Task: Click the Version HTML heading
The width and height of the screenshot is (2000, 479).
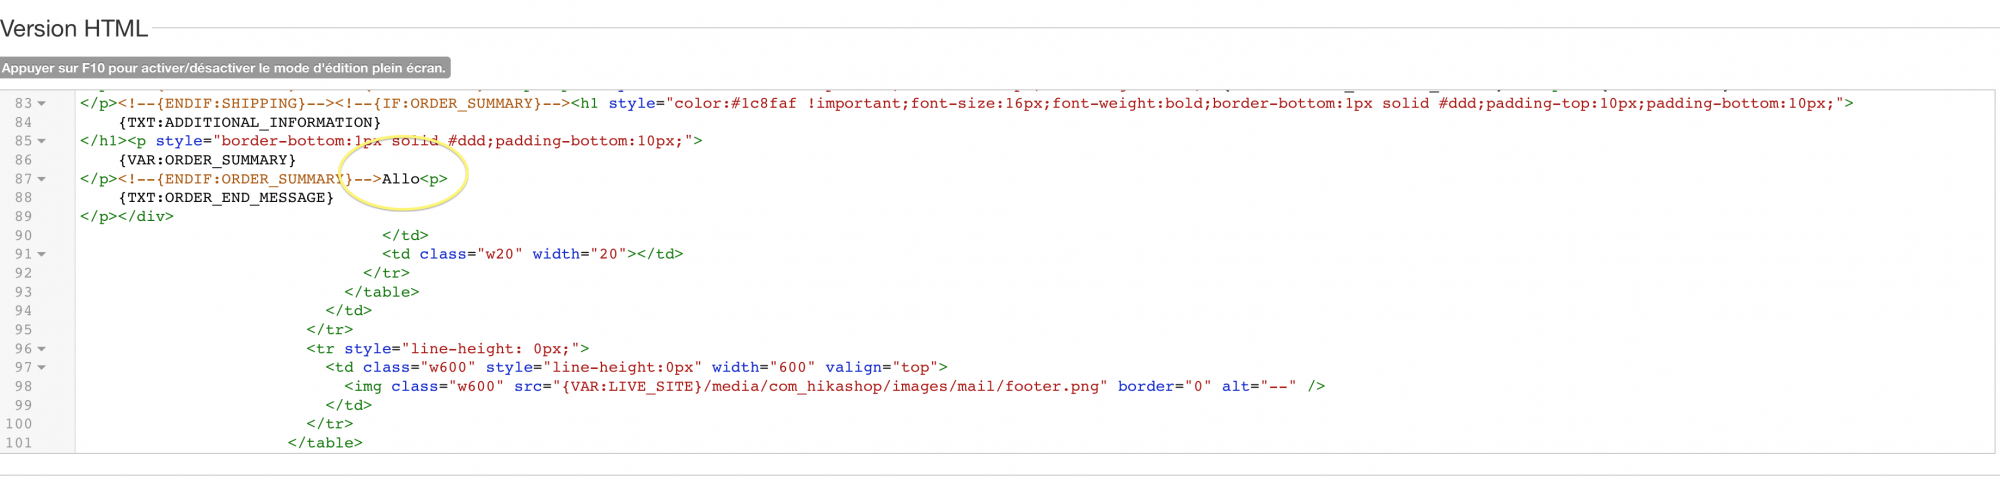Action: (x=74, y=29)
